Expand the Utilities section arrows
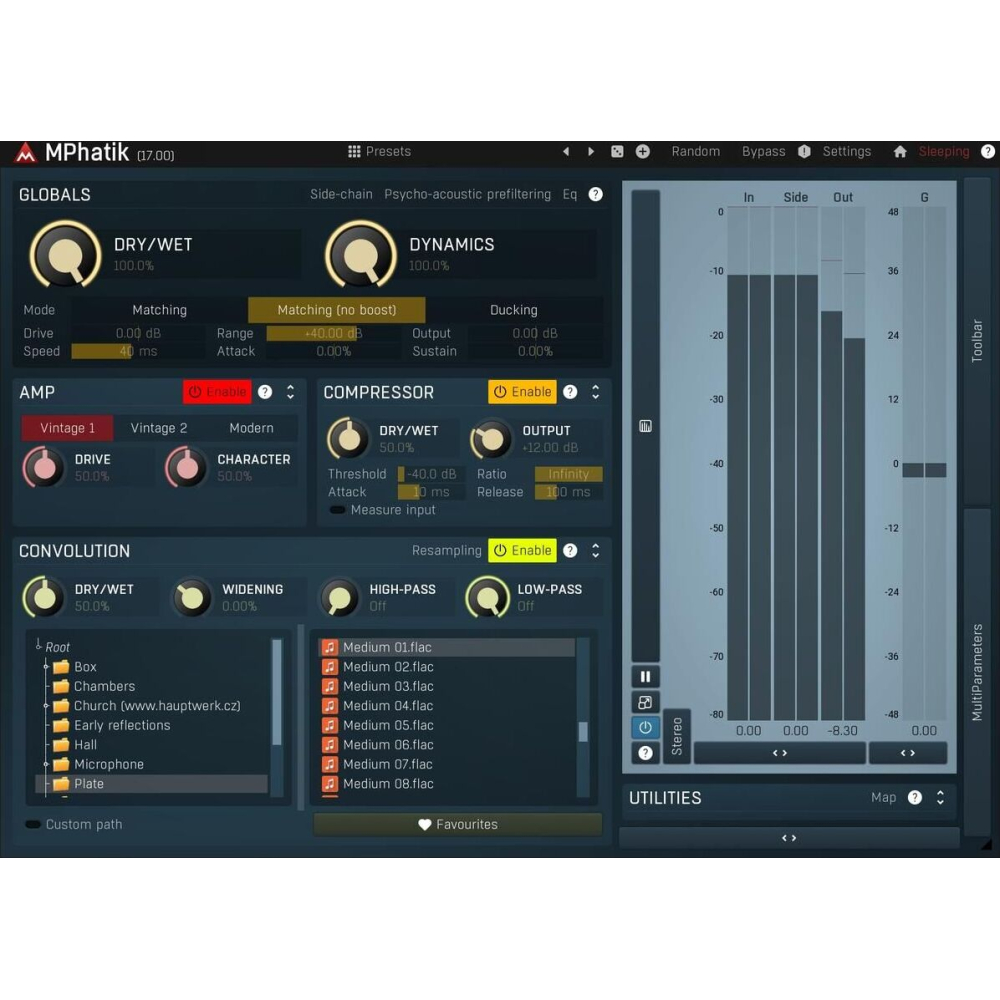This screenshot has width=1000, height=1000. click(x=940, y=798)
